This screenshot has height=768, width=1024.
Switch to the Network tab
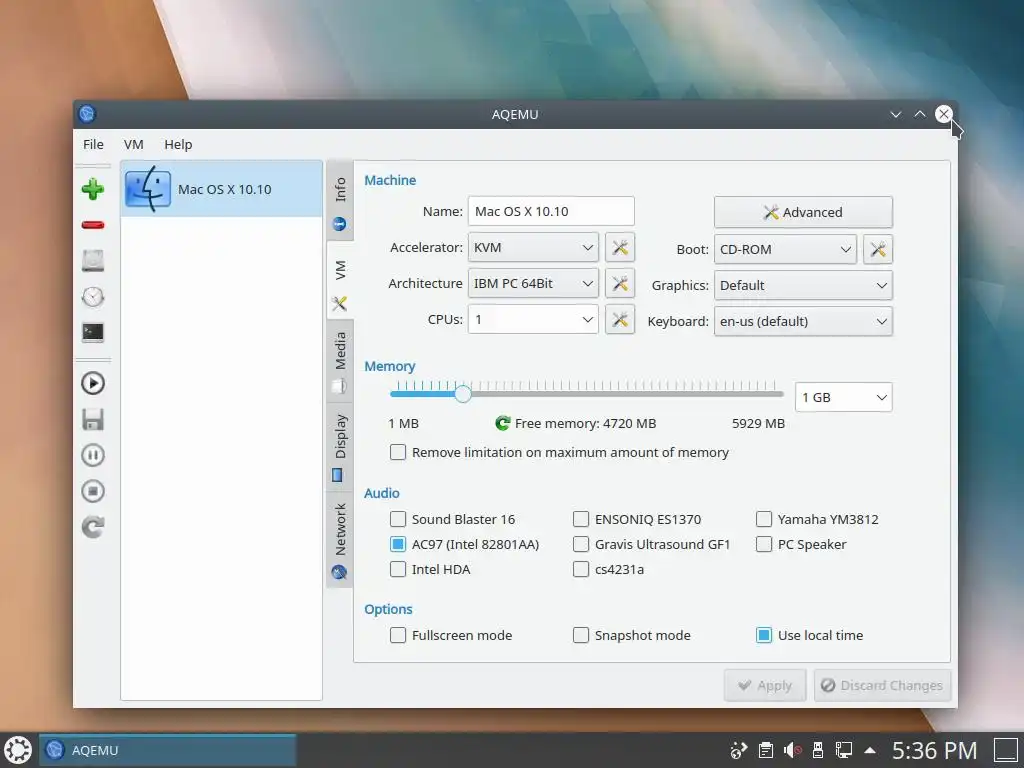pyautogui.click(x=340, y=539)
